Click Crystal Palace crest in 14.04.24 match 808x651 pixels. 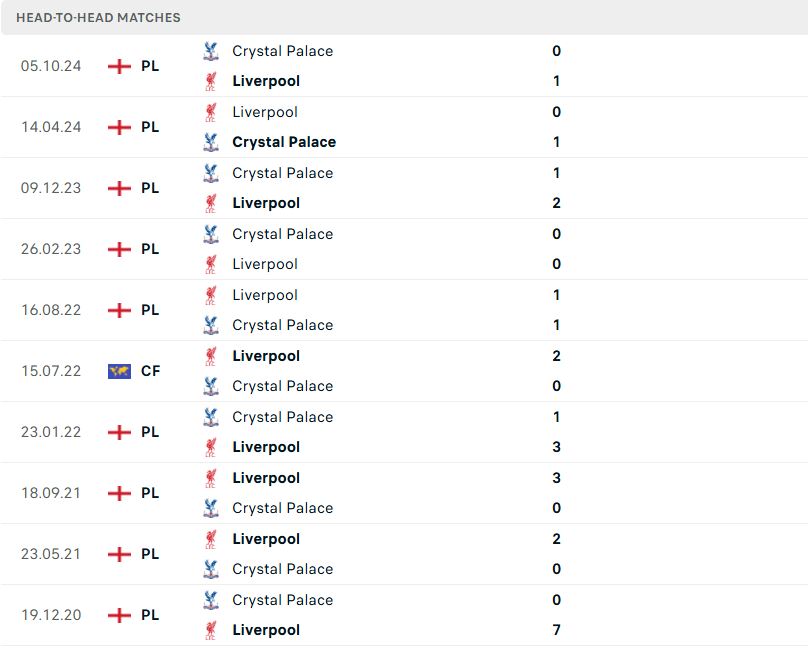pyautogui.click(x=211, y=142)
